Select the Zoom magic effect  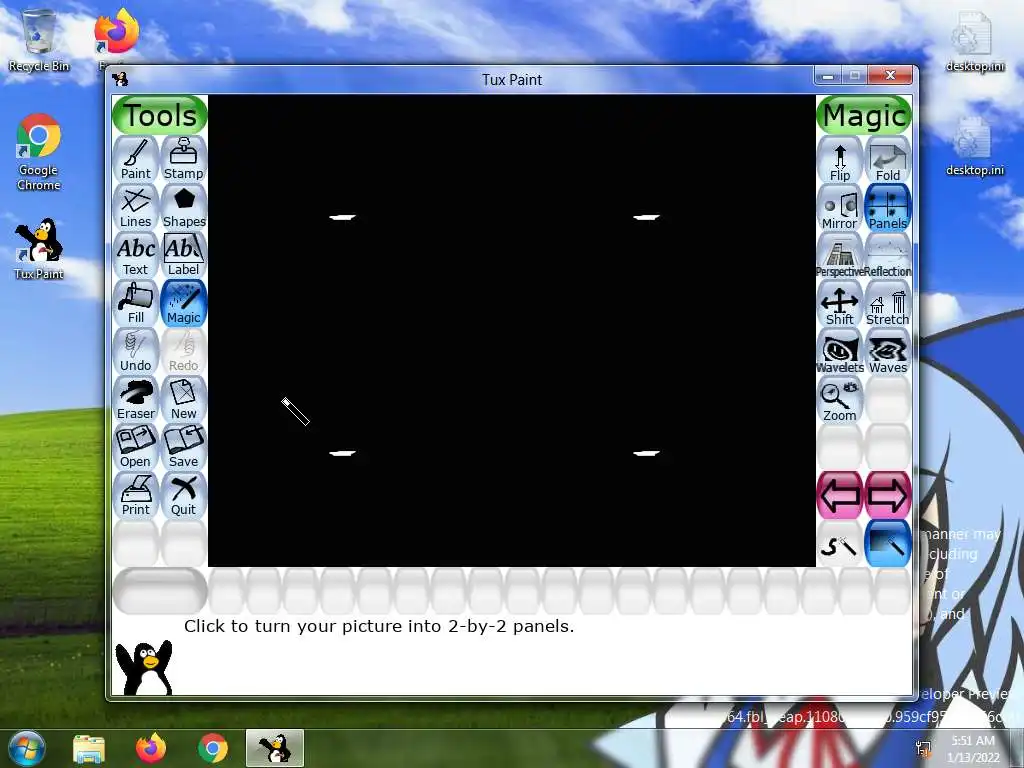840,400
